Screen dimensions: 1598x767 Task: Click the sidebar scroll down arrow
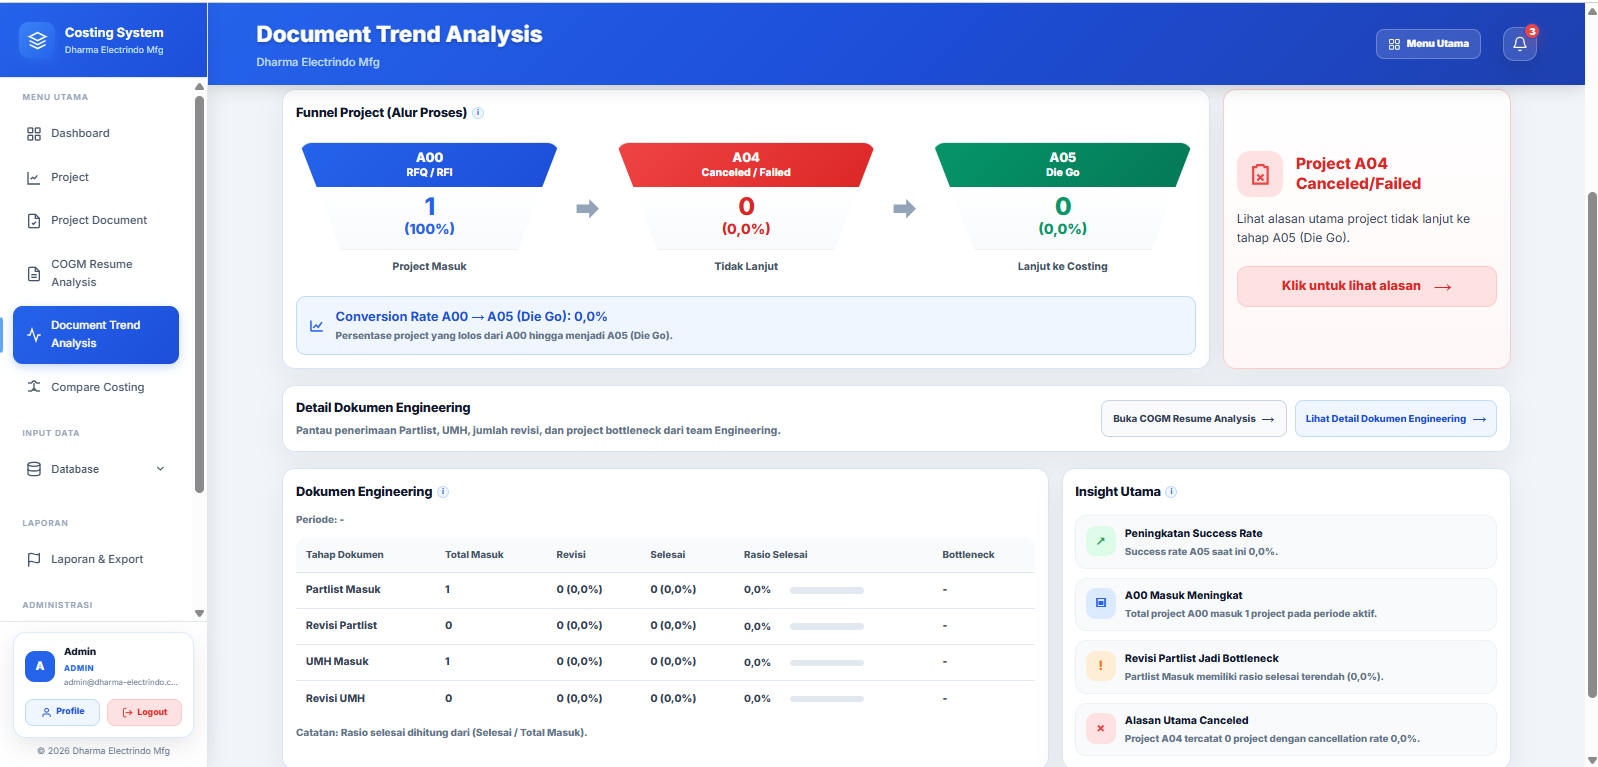199,613
